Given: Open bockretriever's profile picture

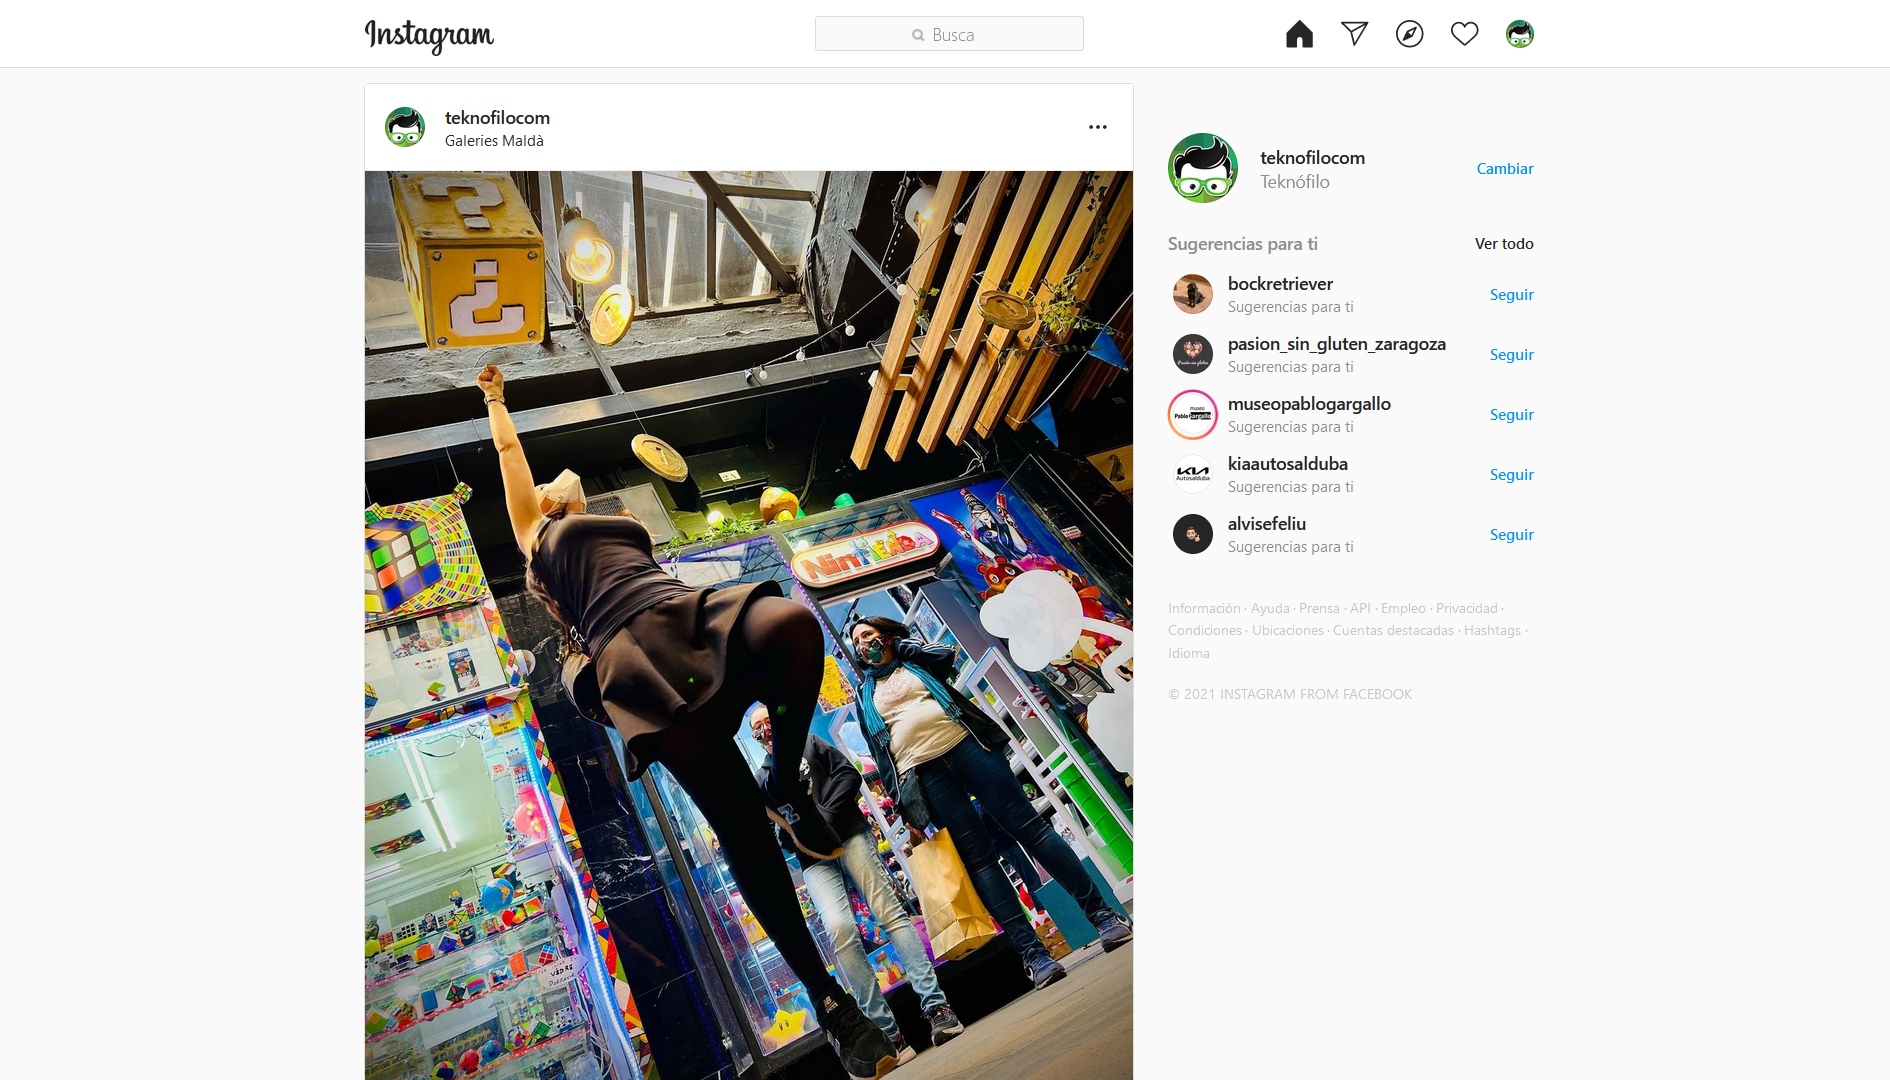Looking at the screenshot, I should point(1193,294).
